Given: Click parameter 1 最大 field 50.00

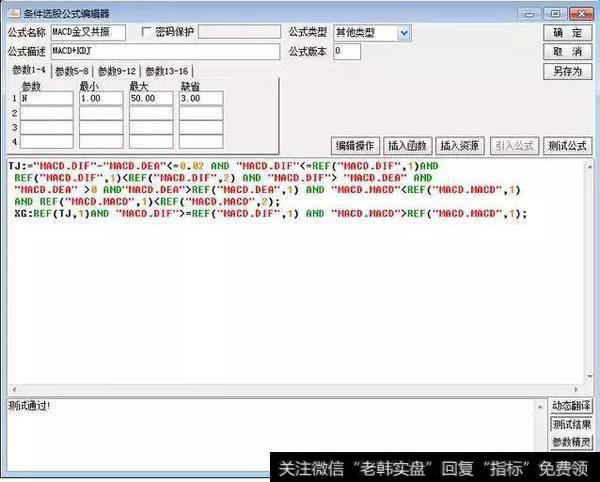Looking at the screenshot, I should pos(151,98).
